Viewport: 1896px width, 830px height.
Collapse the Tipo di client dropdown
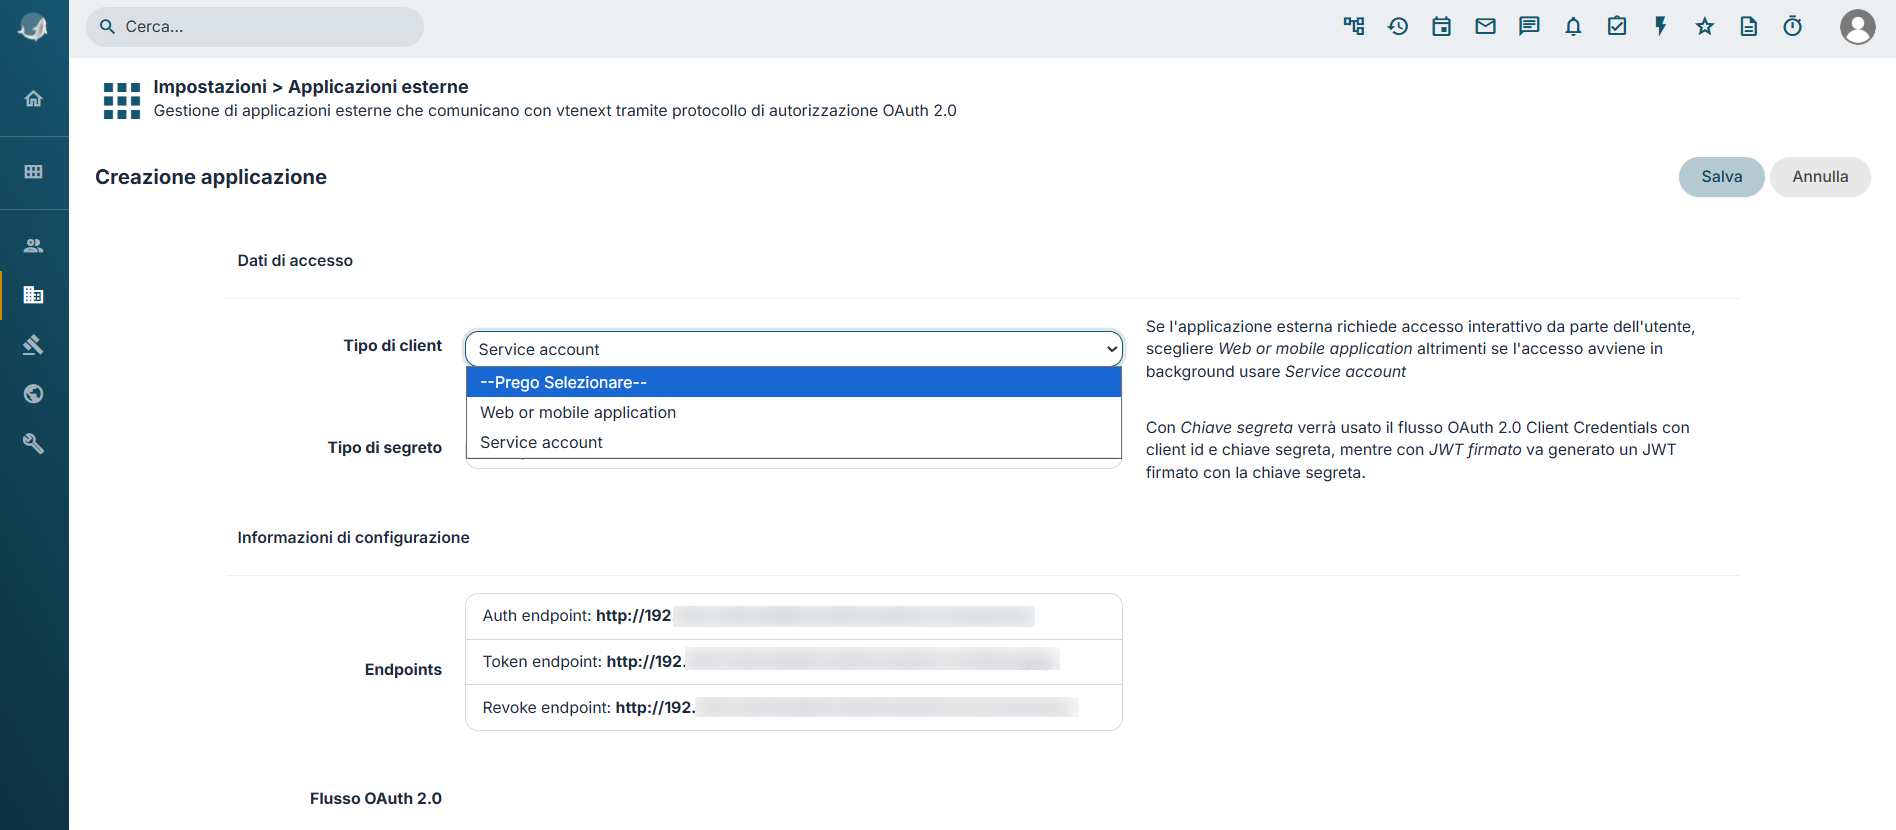click(x=794, y=349)
